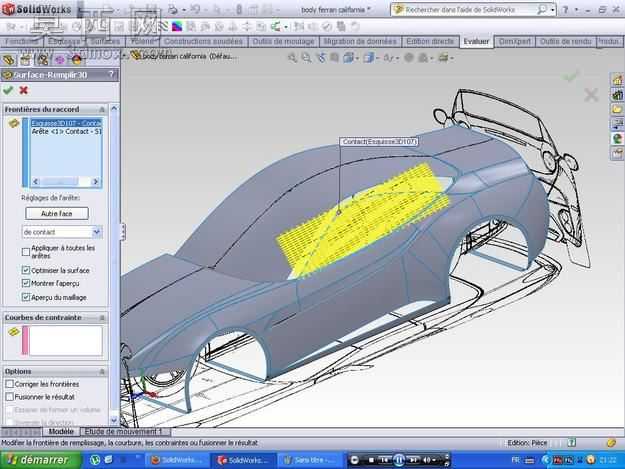The image size is (625, 469).
Task: Click the faded green confirmation checkmark in viewport
Action: (570, 75)
